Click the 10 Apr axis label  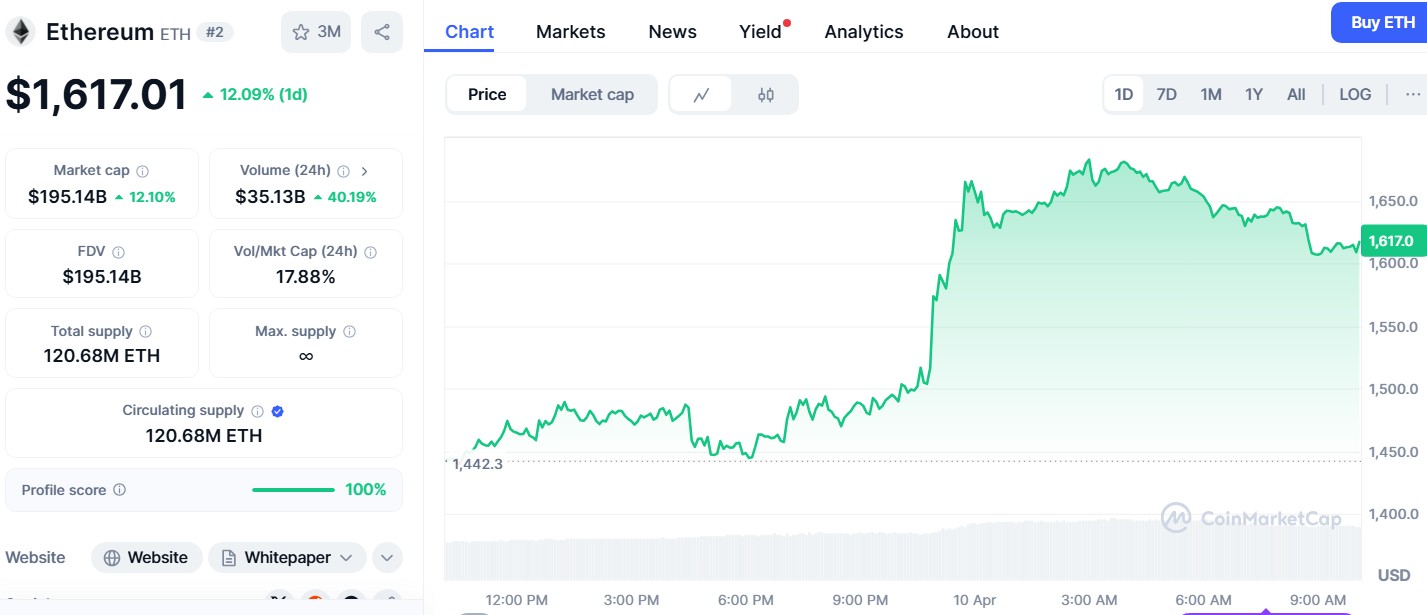click(975, 600)
